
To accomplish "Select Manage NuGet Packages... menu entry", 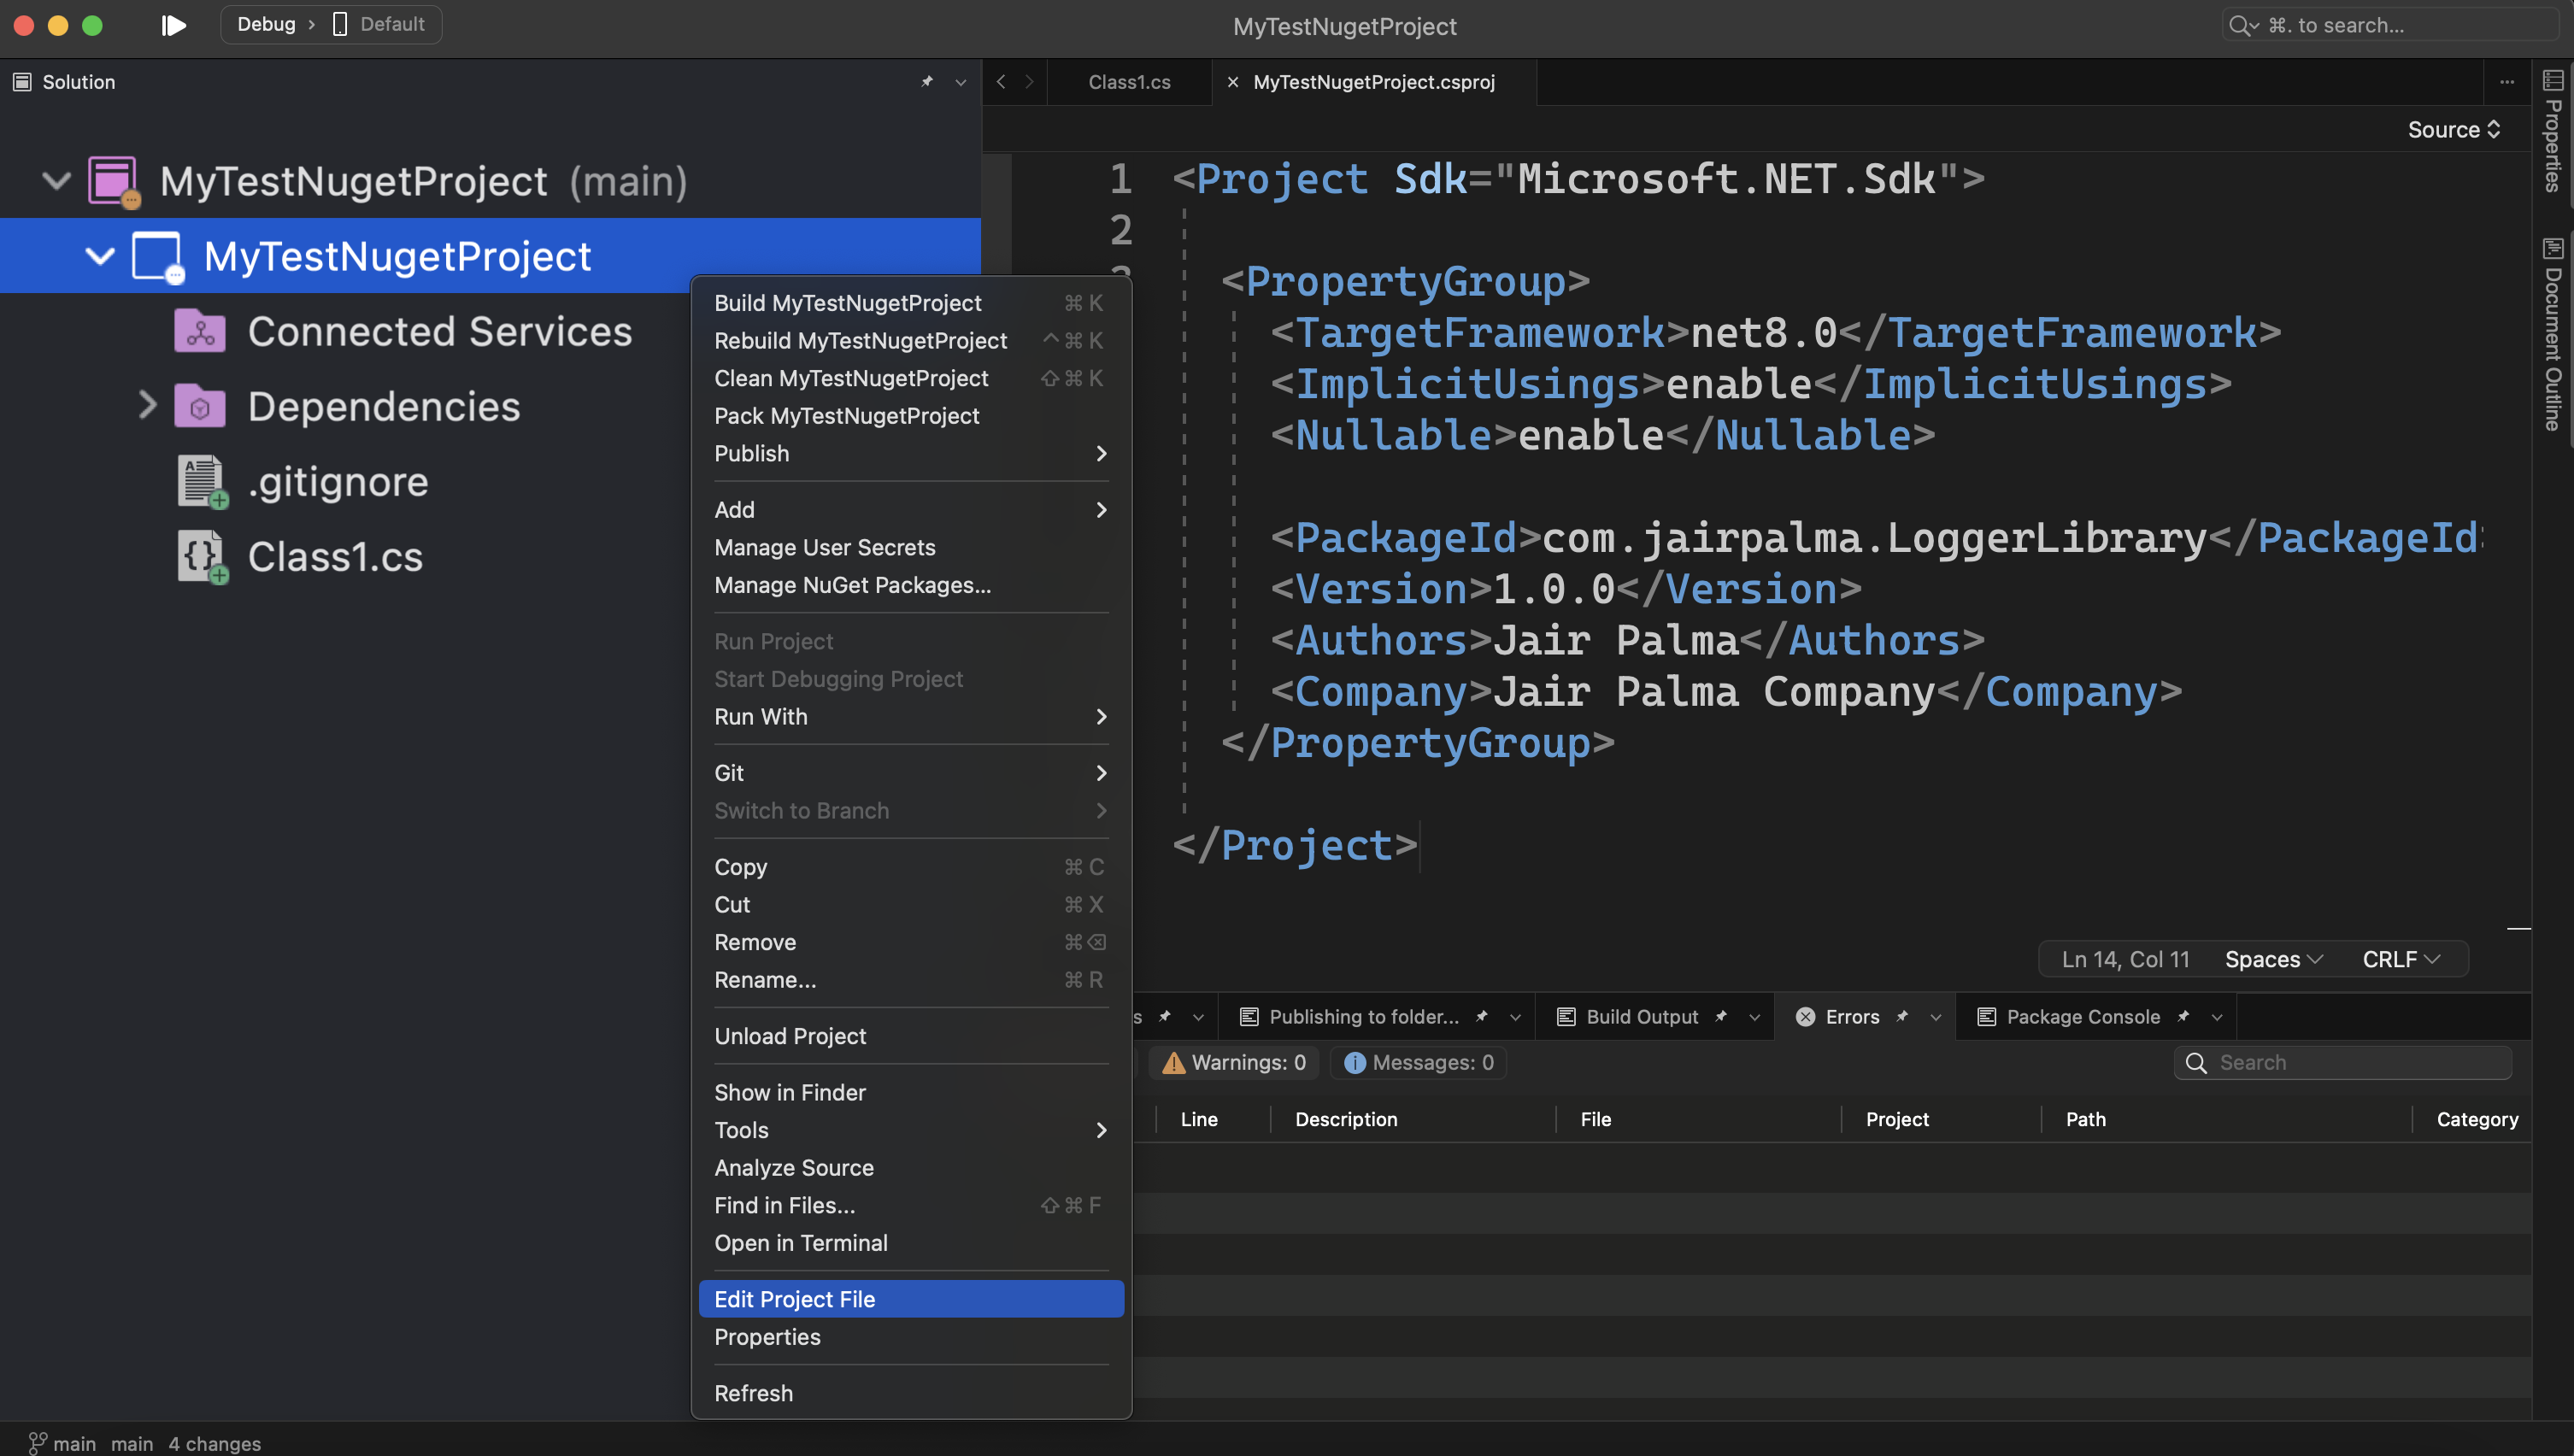I will (852, 585).
